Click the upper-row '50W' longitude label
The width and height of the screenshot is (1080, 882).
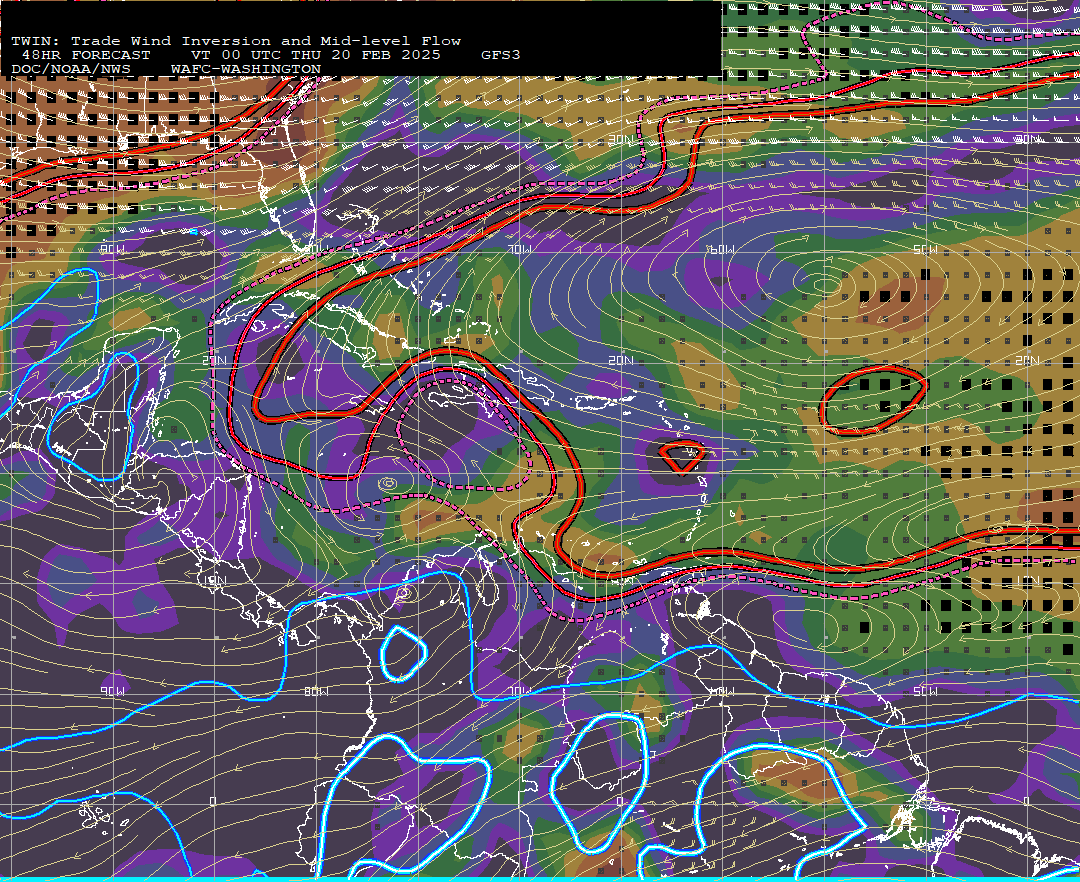(x=925, y=249)
